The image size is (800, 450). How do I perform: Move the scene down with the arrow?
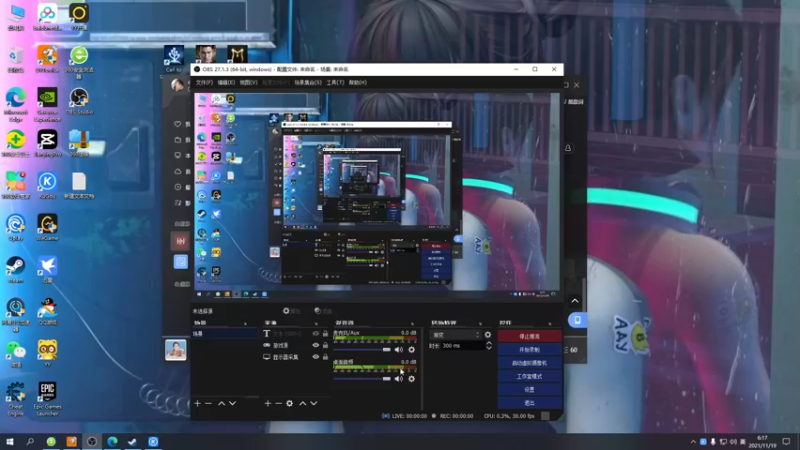click(x=233, y=404)
